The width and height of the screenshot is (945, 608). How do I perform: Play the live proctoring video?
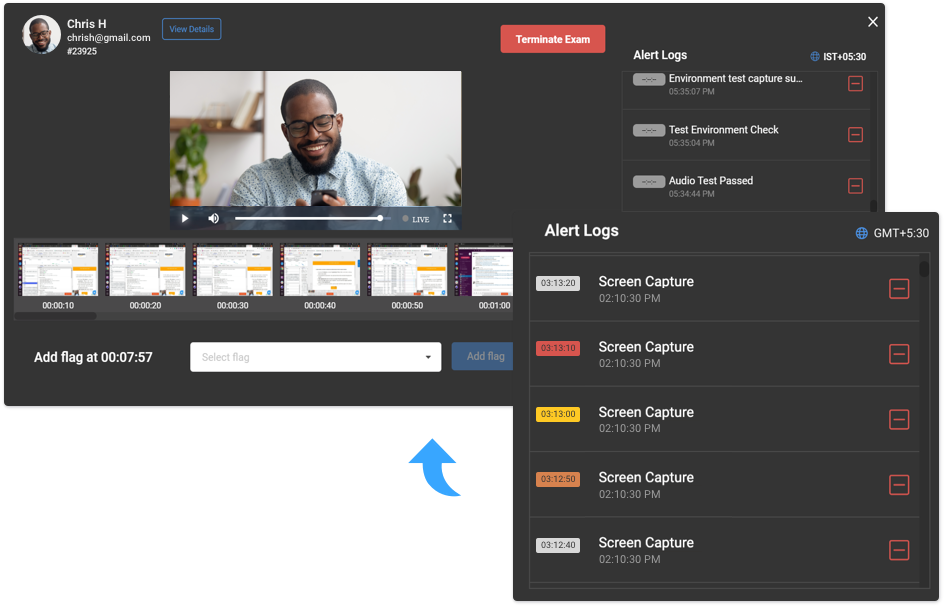point(185,218)
